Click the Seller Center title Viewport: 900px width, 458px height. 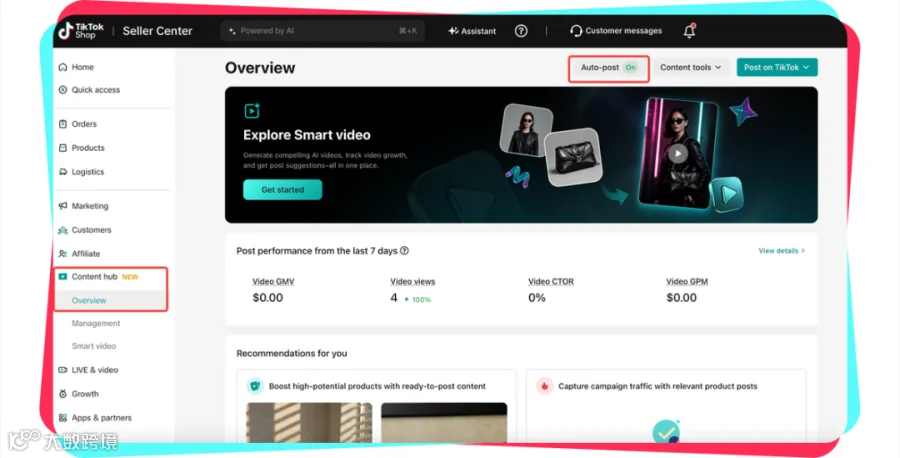[x=157, y=31]
